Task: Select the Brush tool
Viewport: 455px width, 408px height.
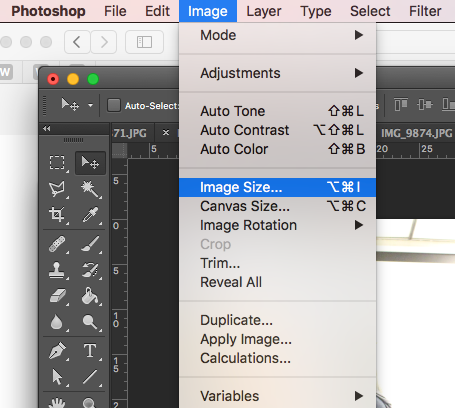Action: 90,244
